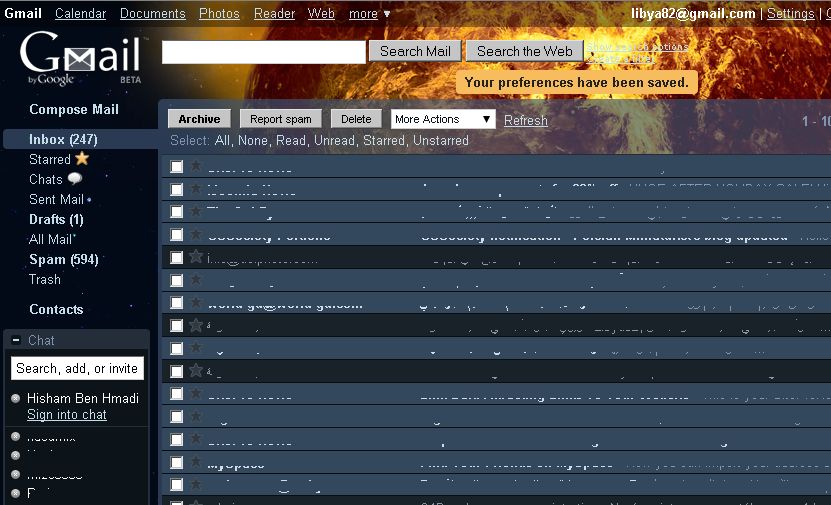Open the Spam (594) folder
This screenshot has width=831, height=505.
pyautogui.click(x=64, y=260)
